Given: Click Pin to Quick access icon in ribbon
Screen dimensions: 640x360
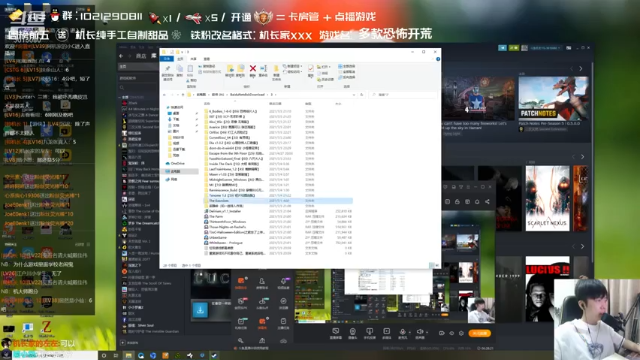Looking at the screenshot, I should [x=167, y=69].
